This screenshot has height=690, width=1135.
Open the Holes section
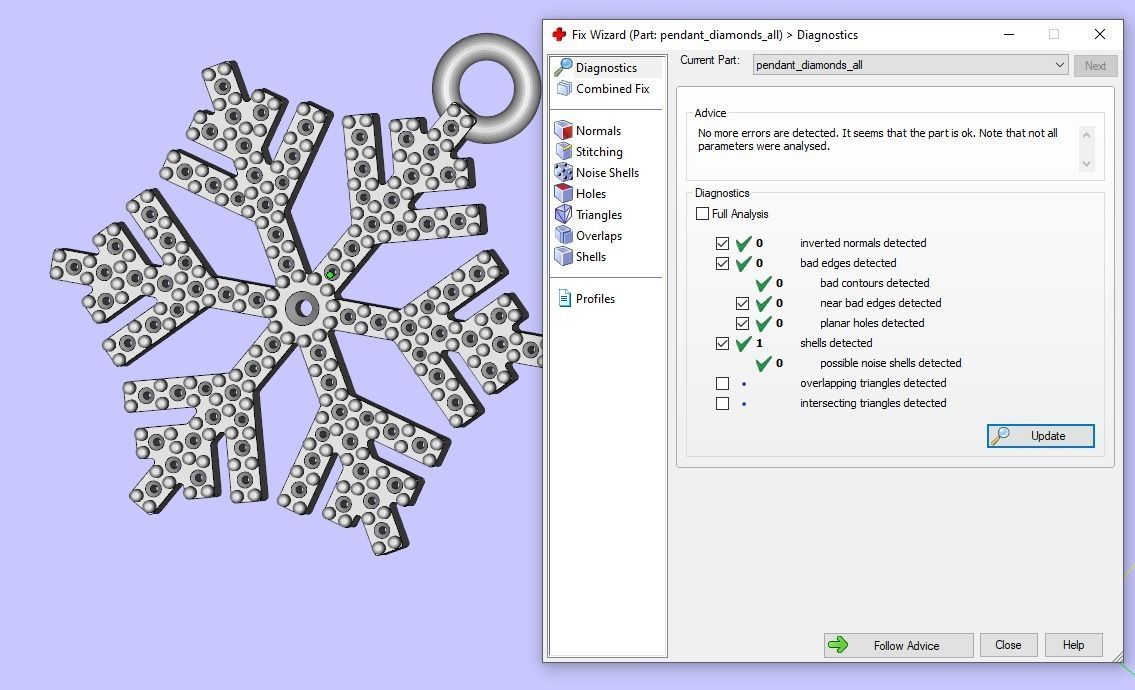tap(591, 193)
